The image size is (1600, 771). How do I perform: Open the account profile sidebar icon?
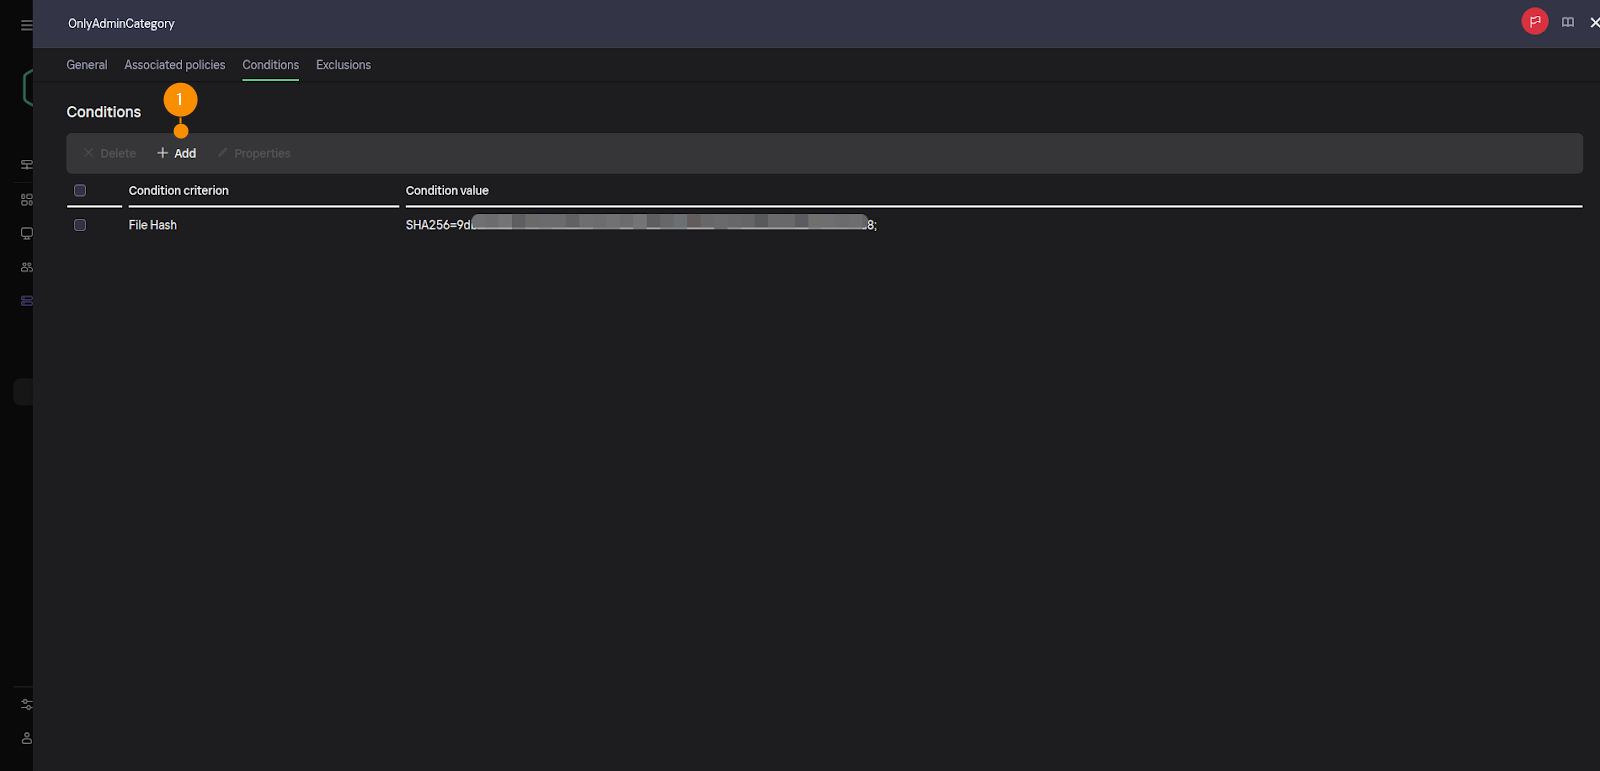click(26, 738)
